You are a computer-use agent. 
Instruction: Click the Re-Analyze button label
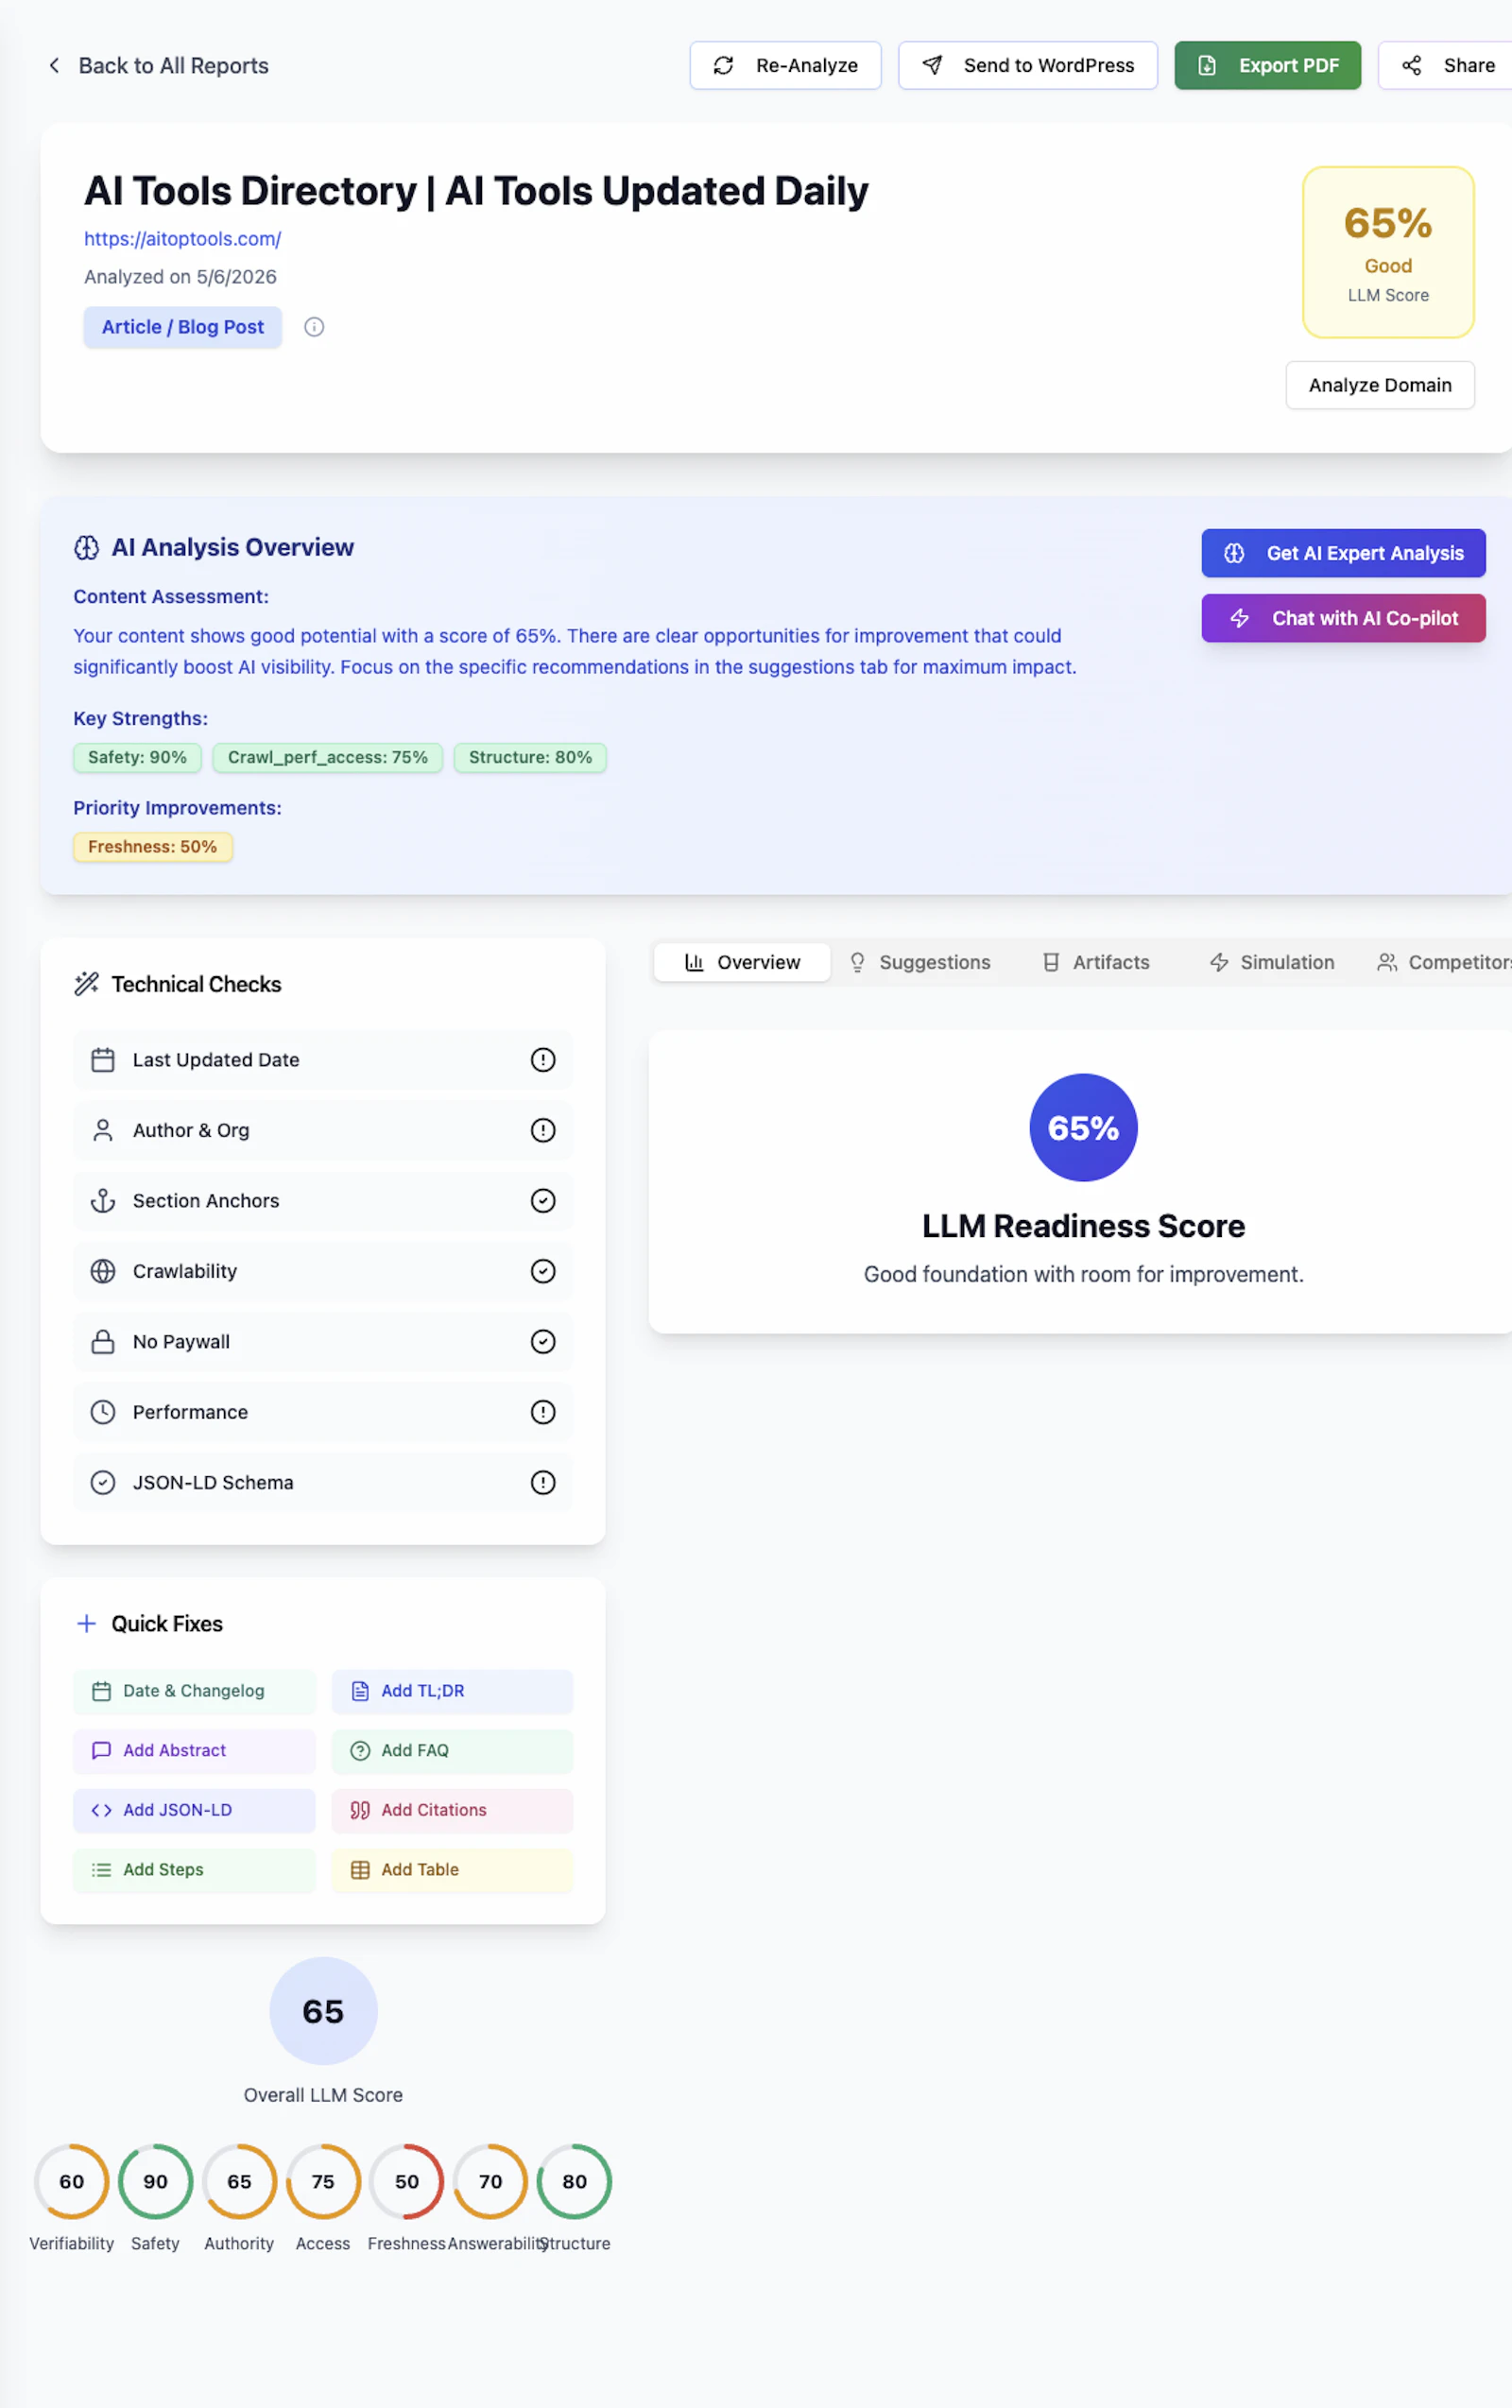tap(807, 65)
